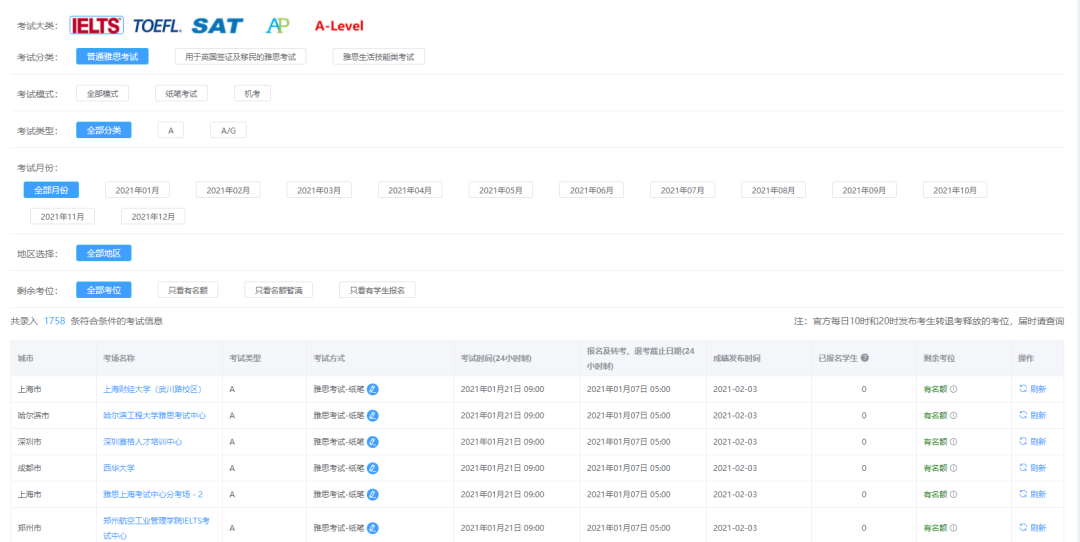Select the AP exam logo

(x=278, y=25)
